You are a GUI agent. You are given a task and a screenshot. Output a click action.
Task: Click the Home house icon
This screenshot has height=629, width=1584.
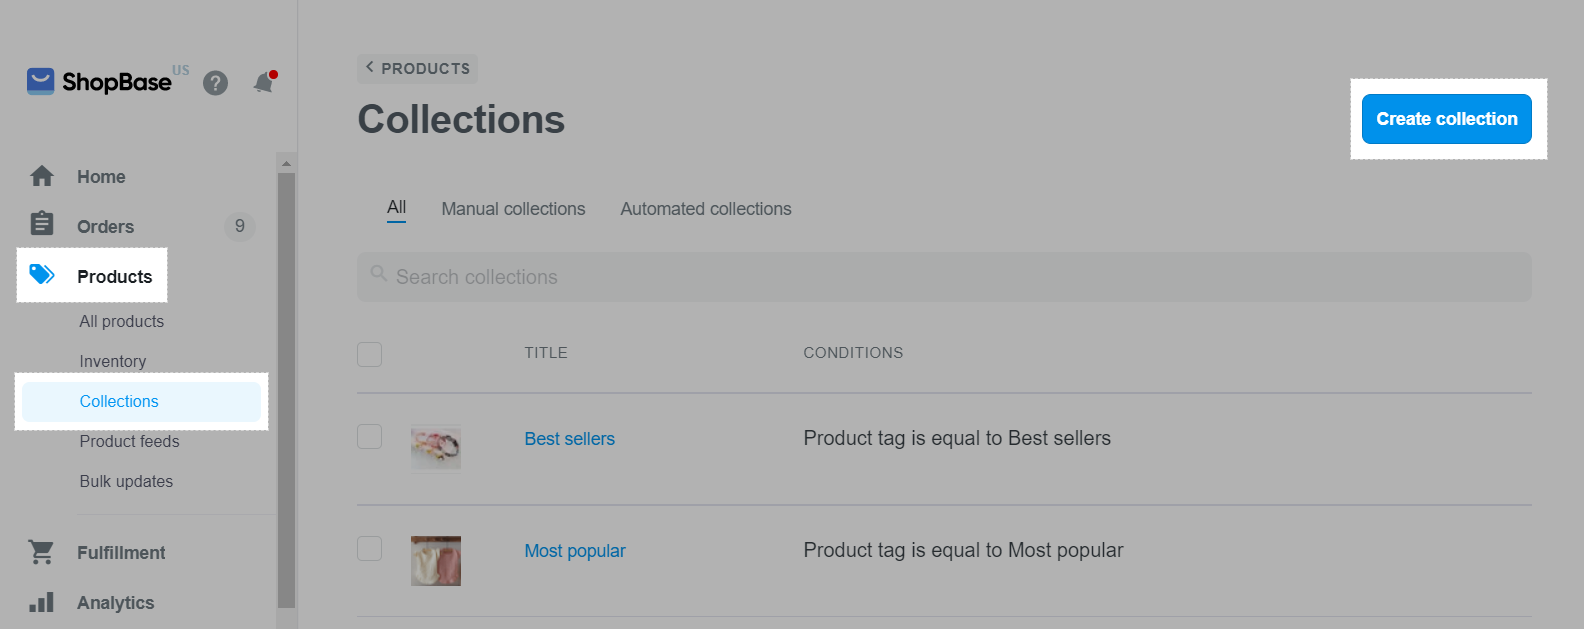tap(42, 177)
